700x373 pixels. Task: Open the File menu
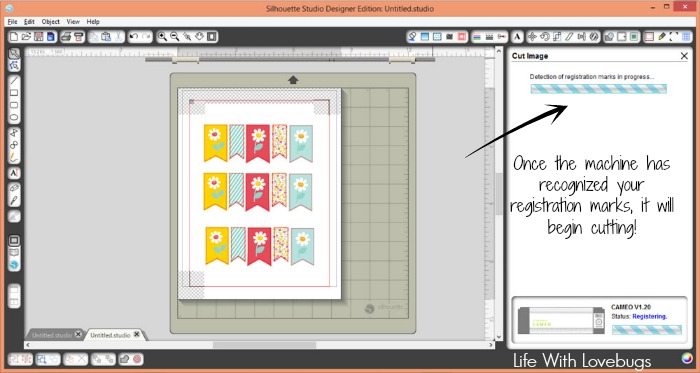click(x=12, y=21)
